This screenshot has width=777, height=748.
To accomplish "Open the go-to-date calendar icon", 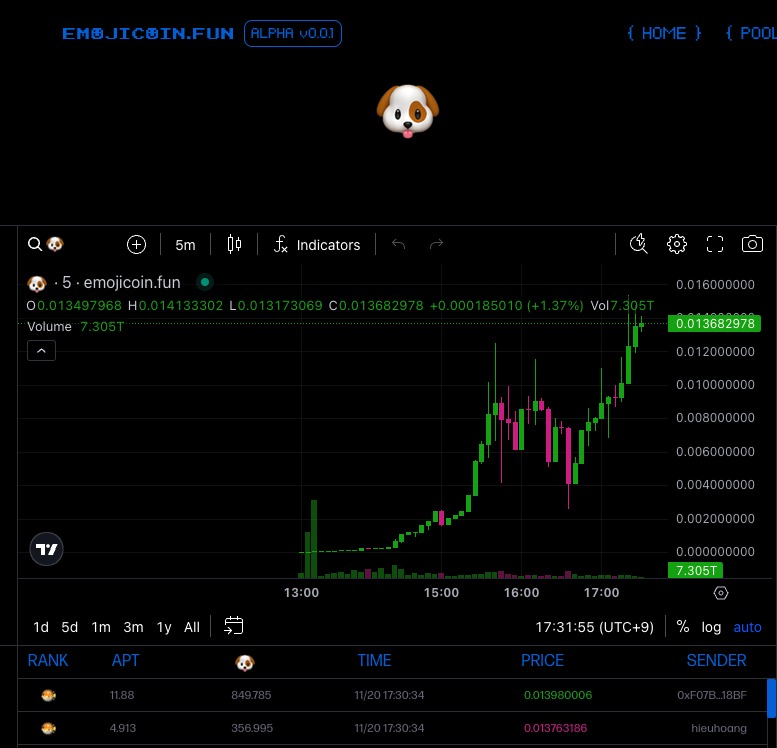I will pyautogui.click(x=233, y=626).
